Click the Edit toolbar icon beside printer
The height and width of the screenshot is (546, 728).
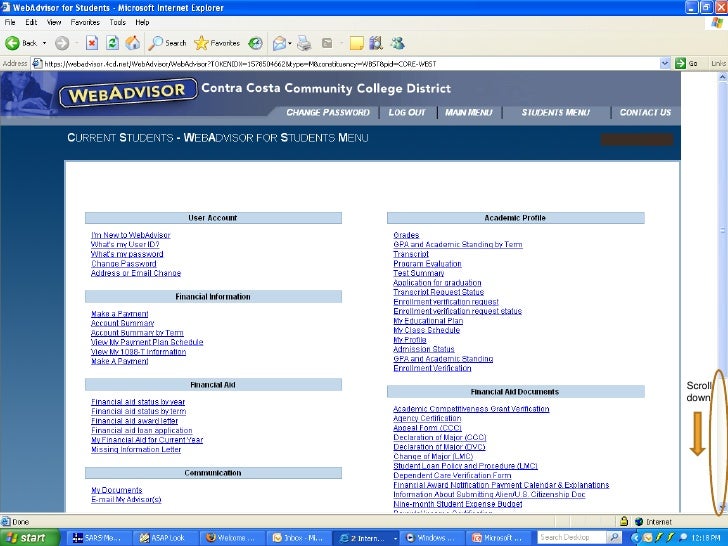pyautogui.click(x=327, y=43)
